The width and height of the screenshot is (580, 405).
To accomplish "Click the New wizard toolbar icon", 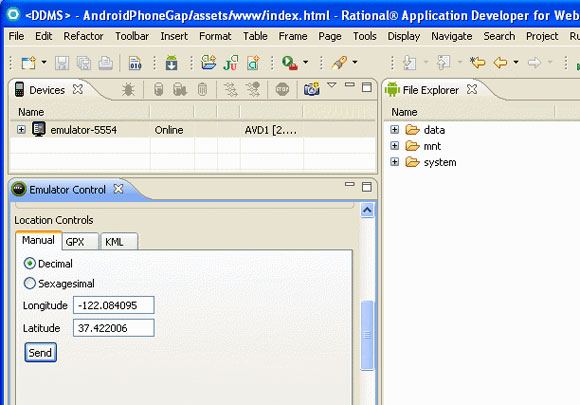I will (x=28, y=63).
